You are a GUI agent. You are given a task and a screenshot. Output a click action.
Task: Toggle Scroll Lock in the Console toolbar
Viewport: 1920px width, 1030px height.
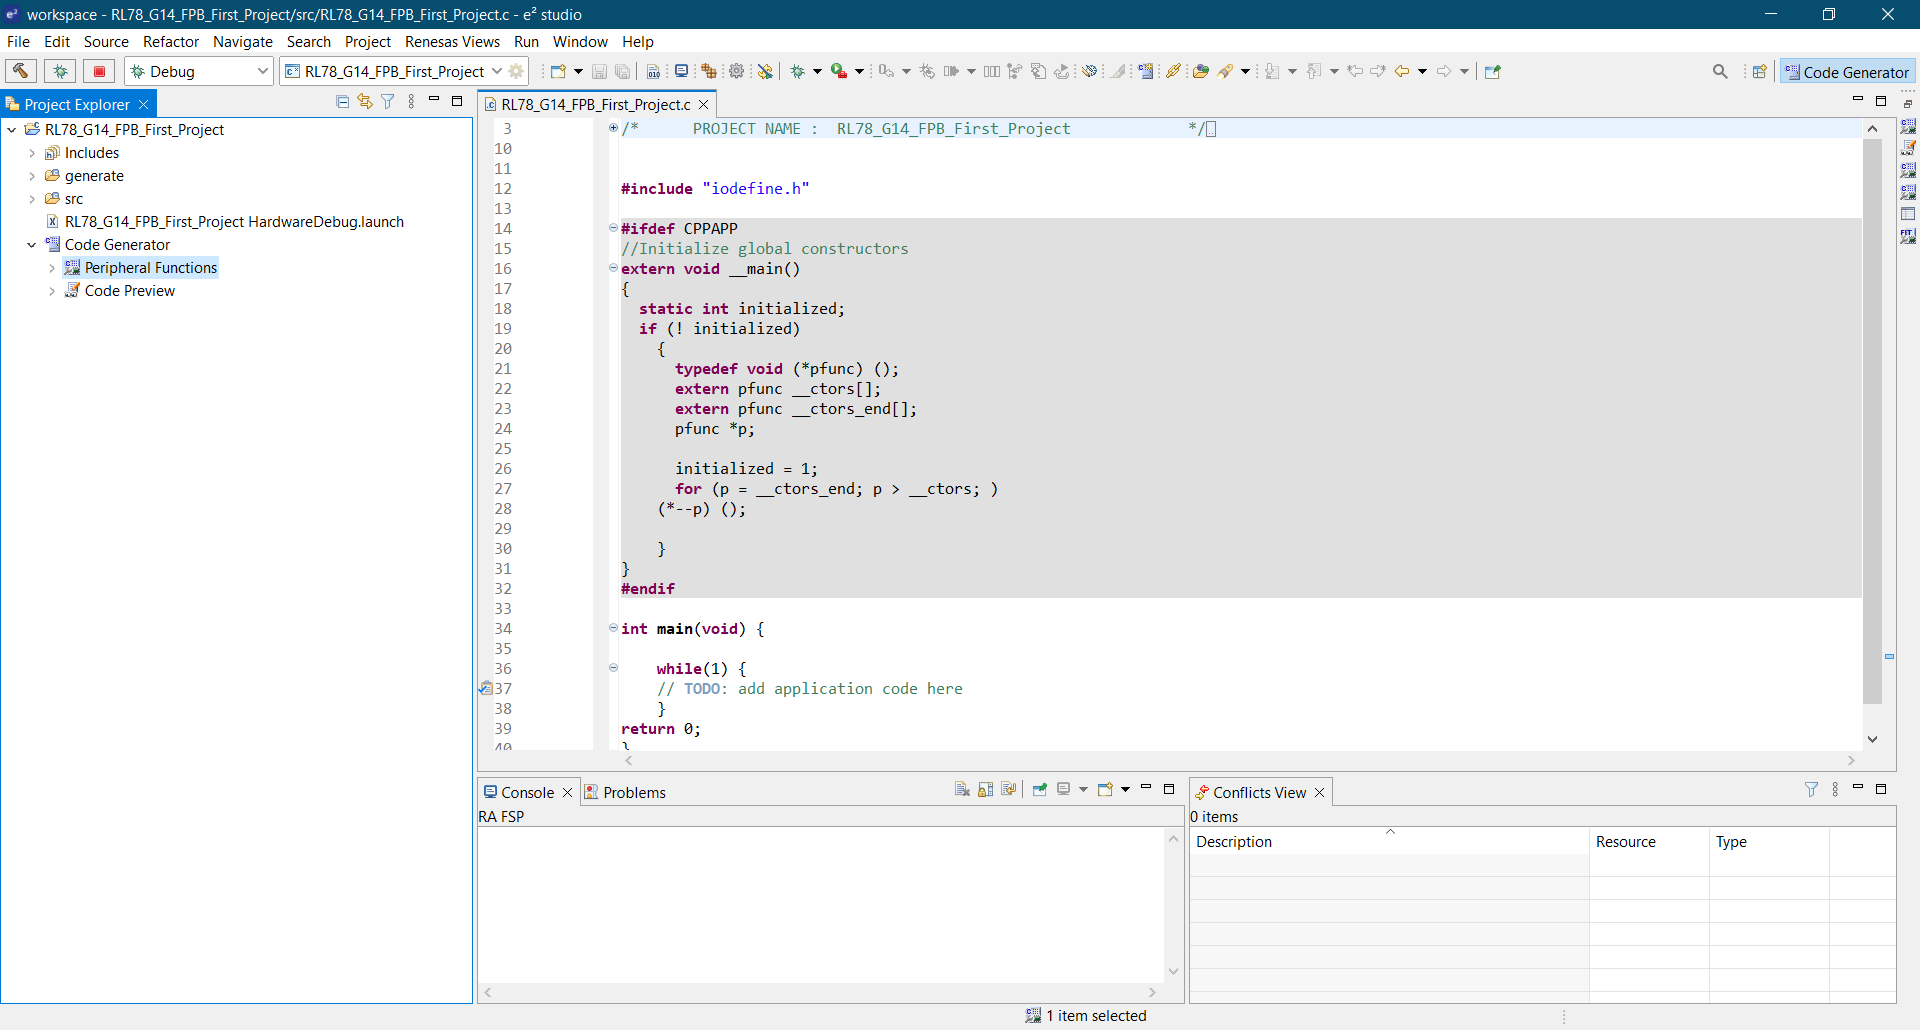pyautogui.click(x=985, y=790)
